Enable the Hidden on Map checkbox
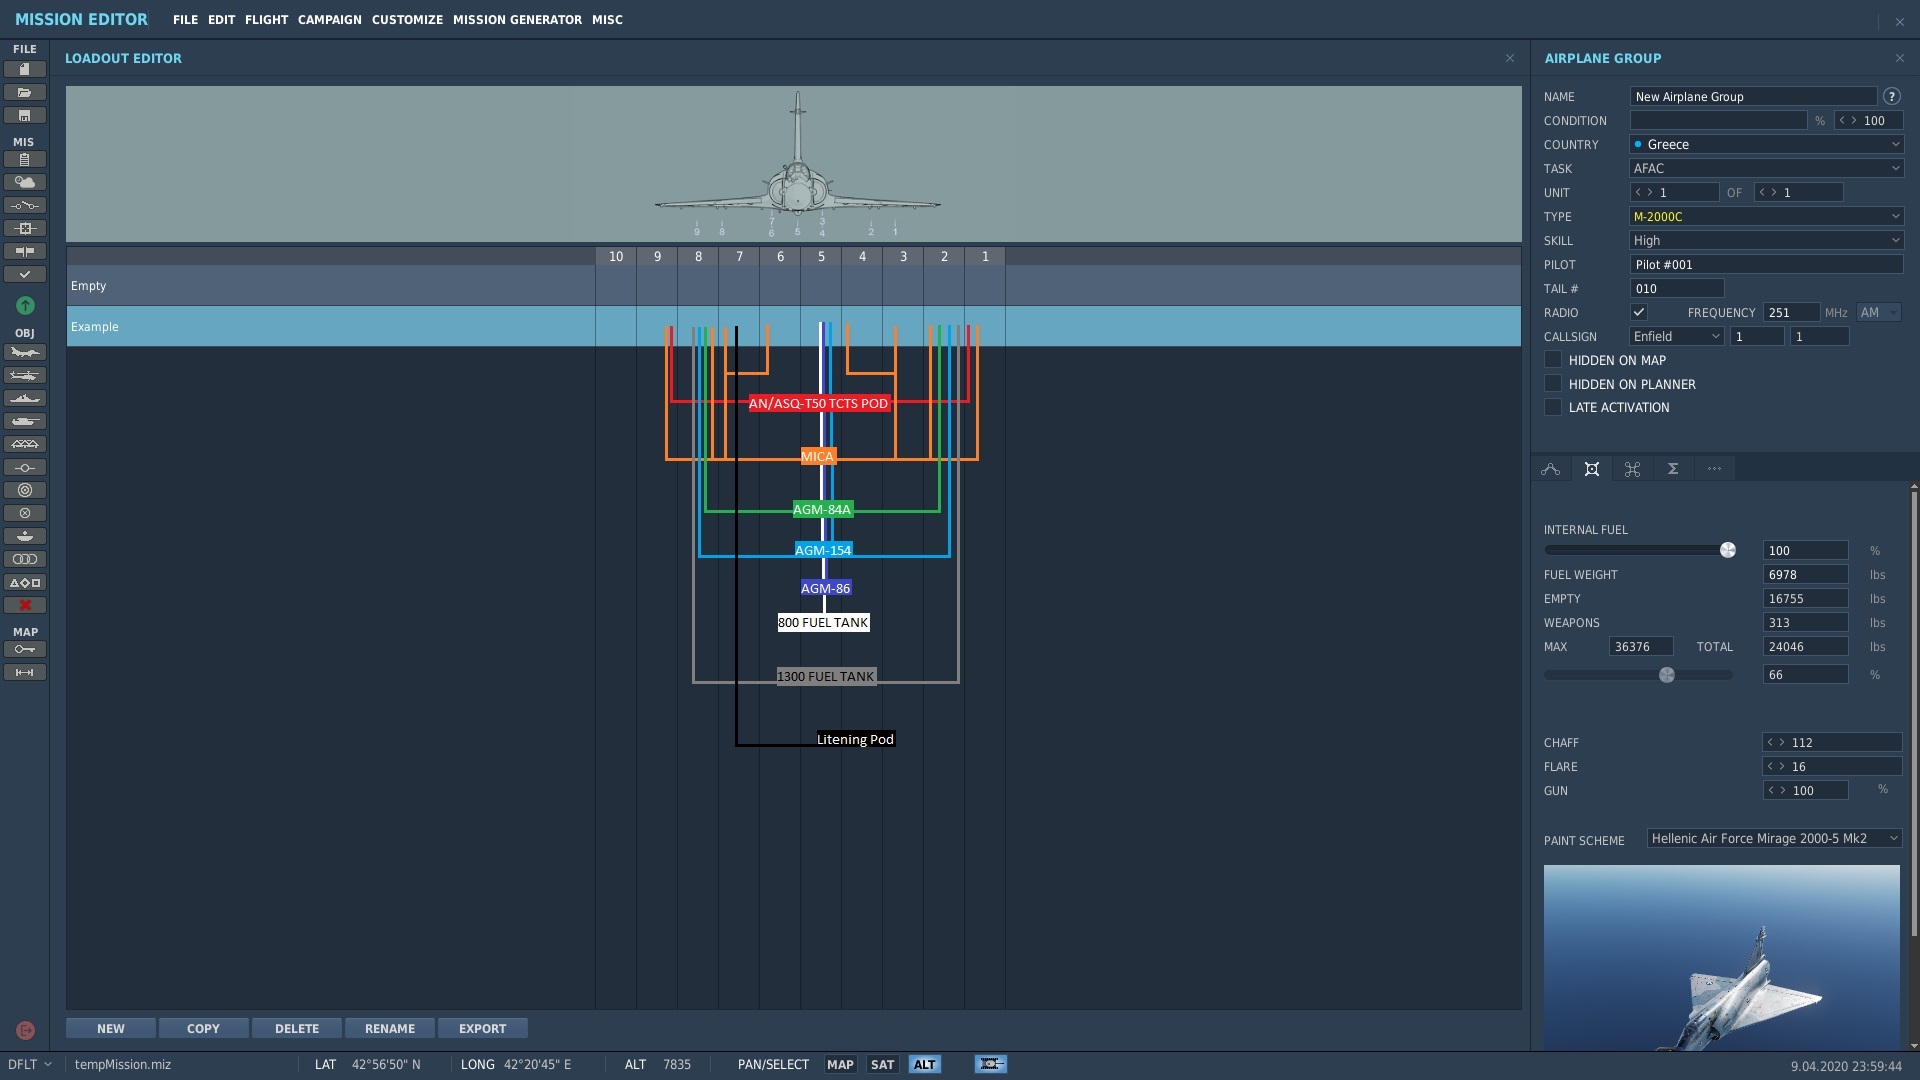 [1553, 360]
